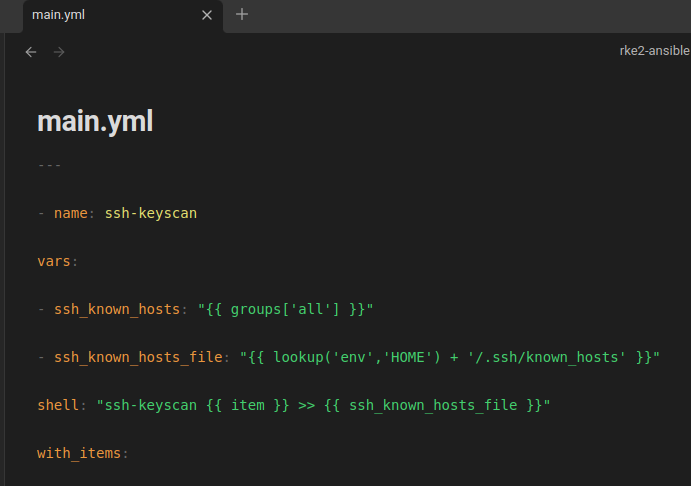Click the ssh_known_hosts groups['all'] line
Viewport: 691px width, 486px height.
[x=205, y=309]
